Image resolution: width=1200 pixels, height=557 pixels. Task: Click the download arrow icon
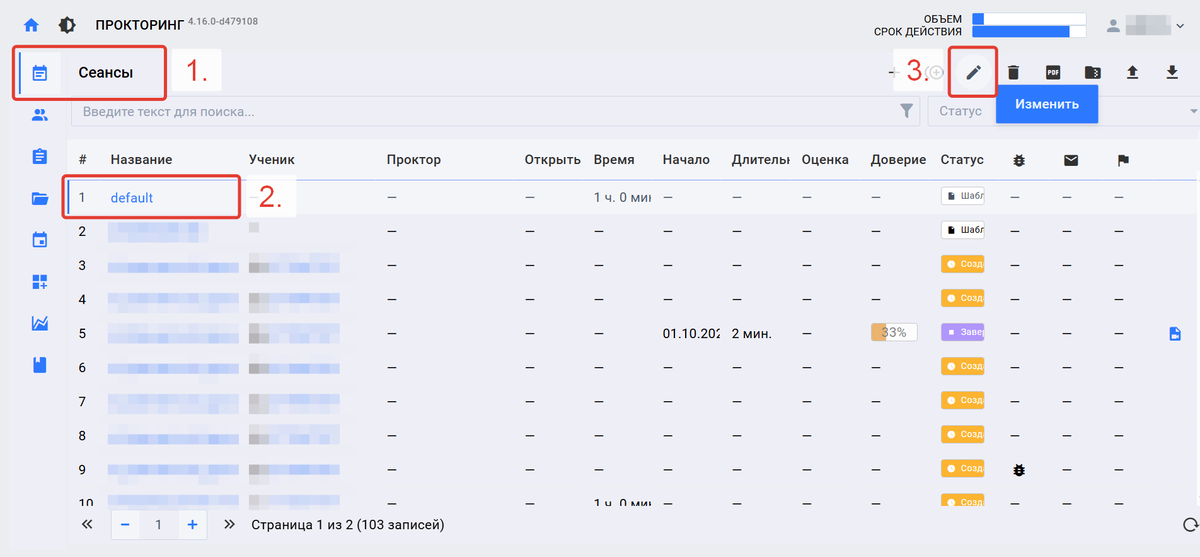(1172, 72)
